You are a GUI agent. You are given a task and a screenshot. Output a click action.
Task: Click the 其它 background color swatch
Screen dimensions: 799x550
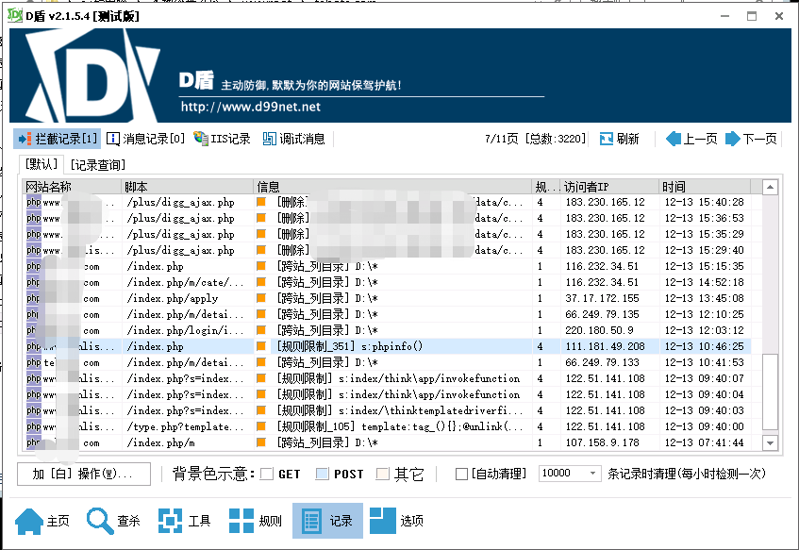[383, 474]
